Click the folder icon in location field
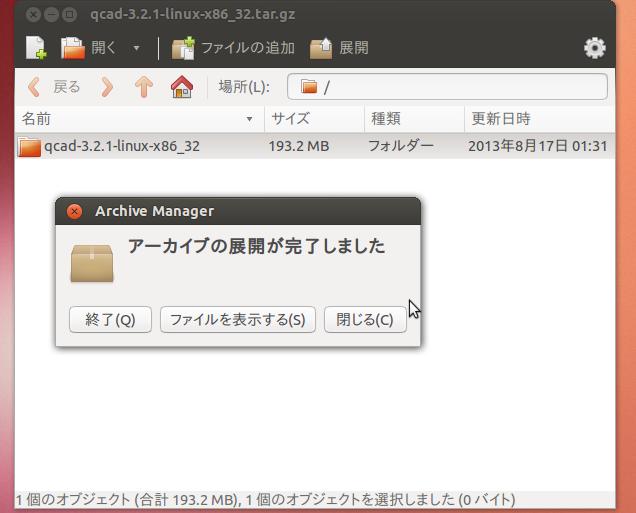Viewport: 636px width, 513px height. [x=309, y=87]
